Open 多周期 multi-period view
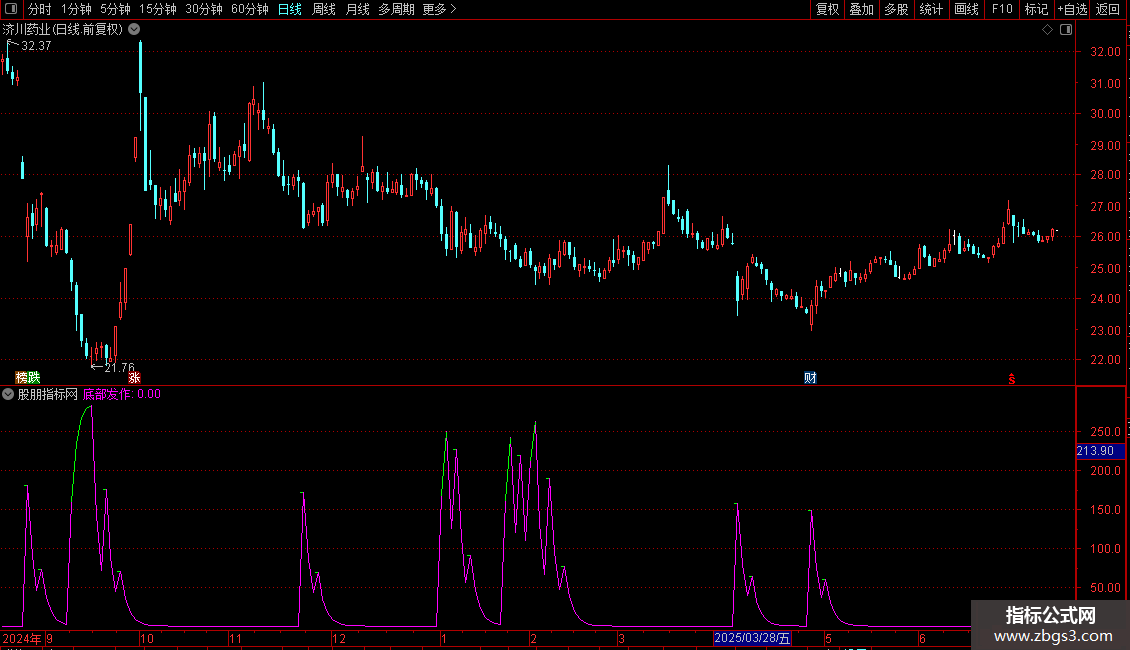This screenshot has width=1130, height=650. click(x=396, y=9)
